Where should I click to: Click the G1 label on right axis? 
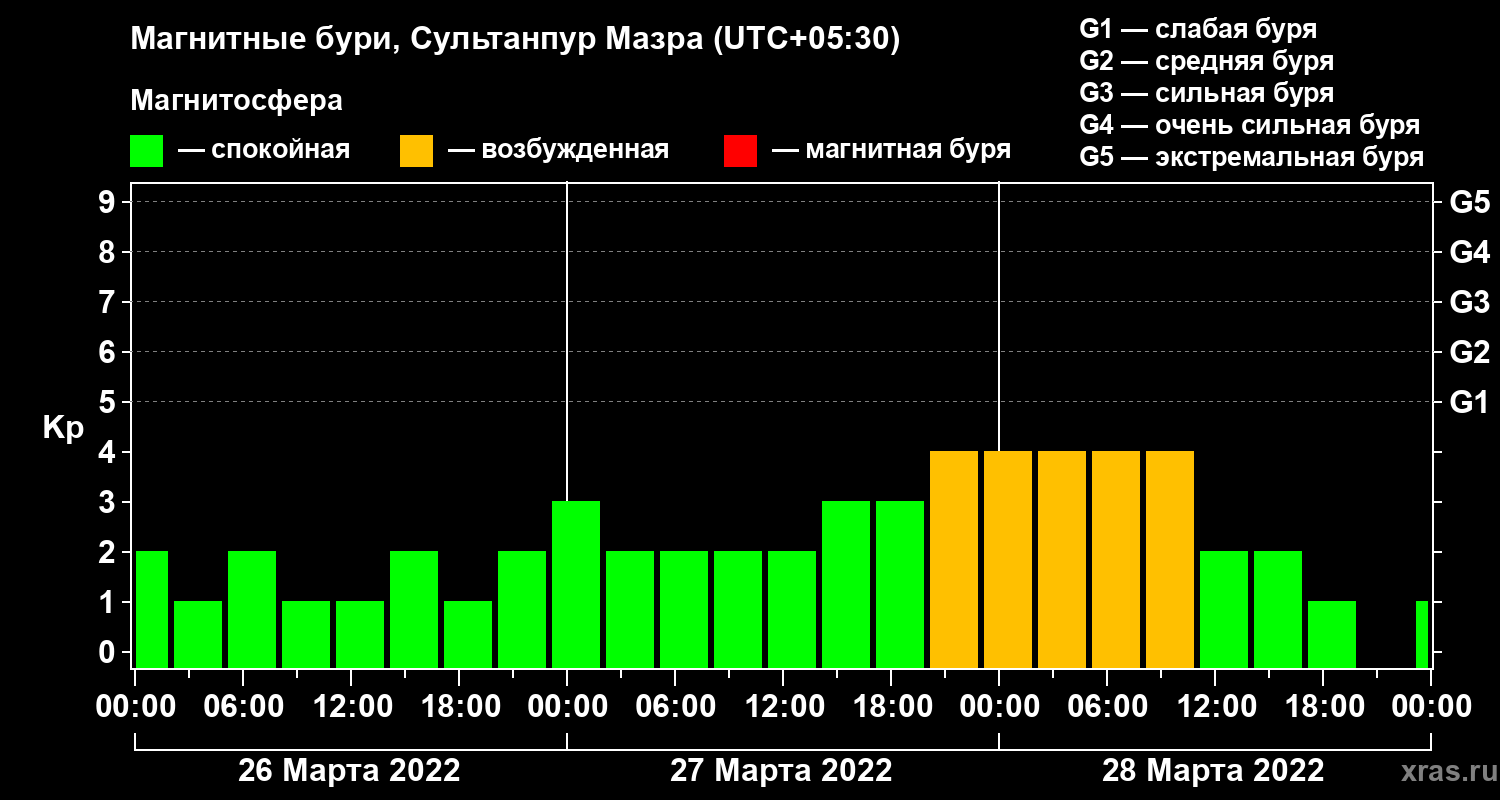(1469, 403)
